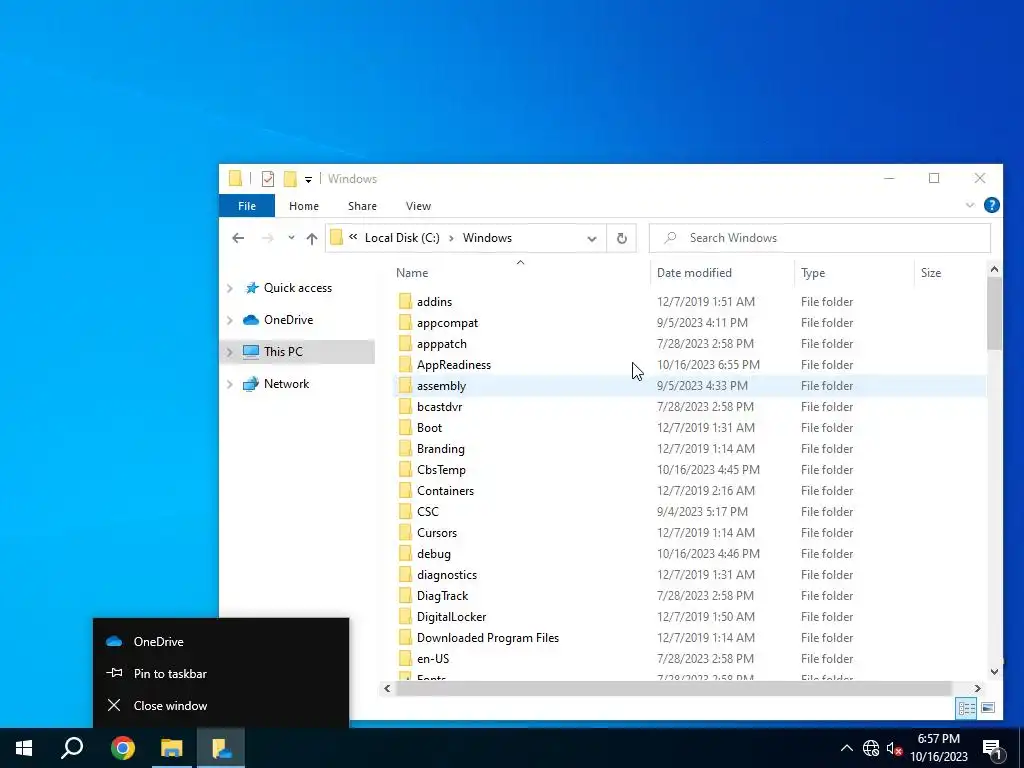Select the apppatch folder icon

[405, 344]
